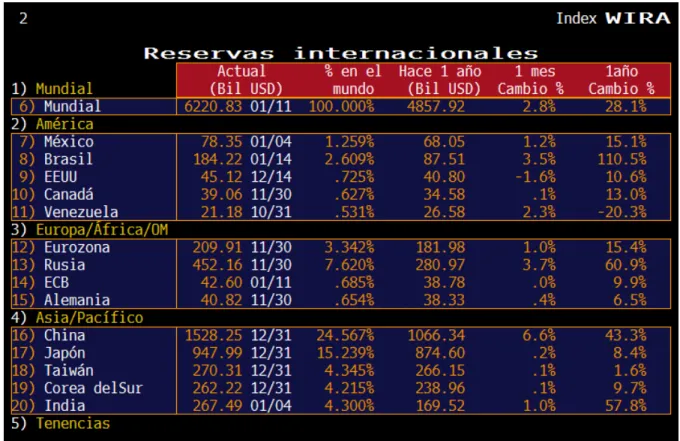
Task: Click the Actual (Bil USD) column header
Action: click(246, 80)
